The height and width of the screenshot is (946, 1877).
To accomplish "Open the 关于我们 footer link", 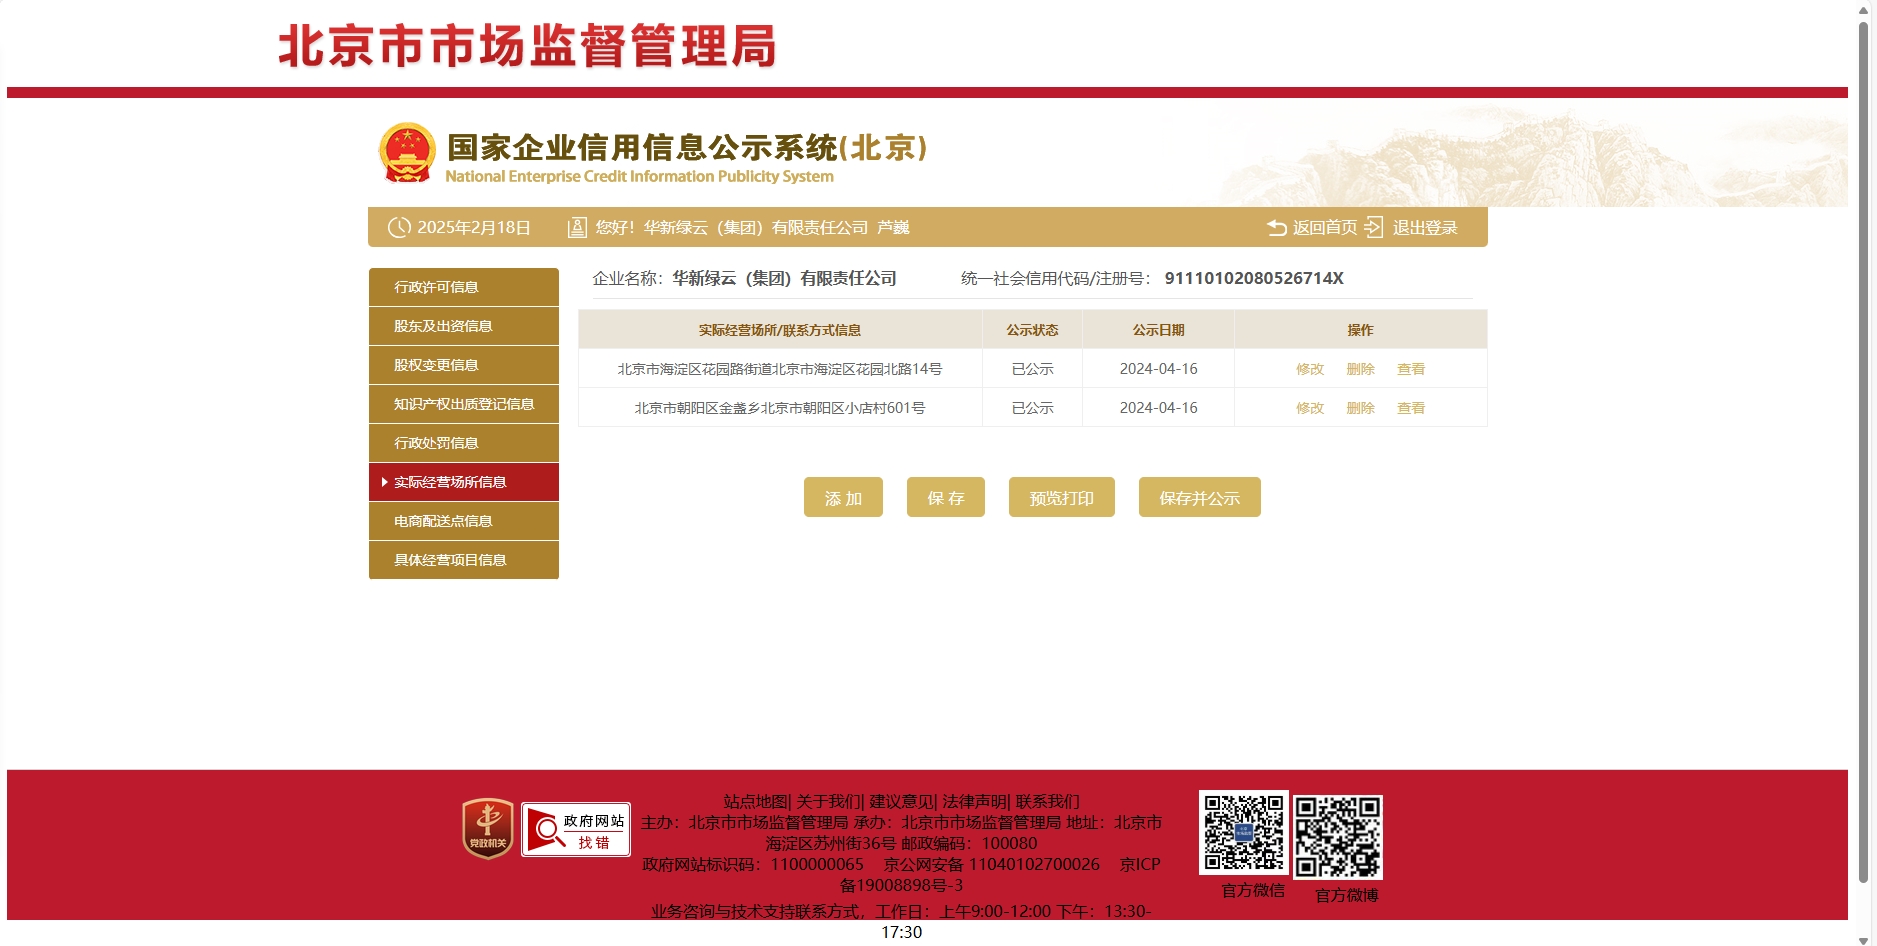I will (828, 801).
